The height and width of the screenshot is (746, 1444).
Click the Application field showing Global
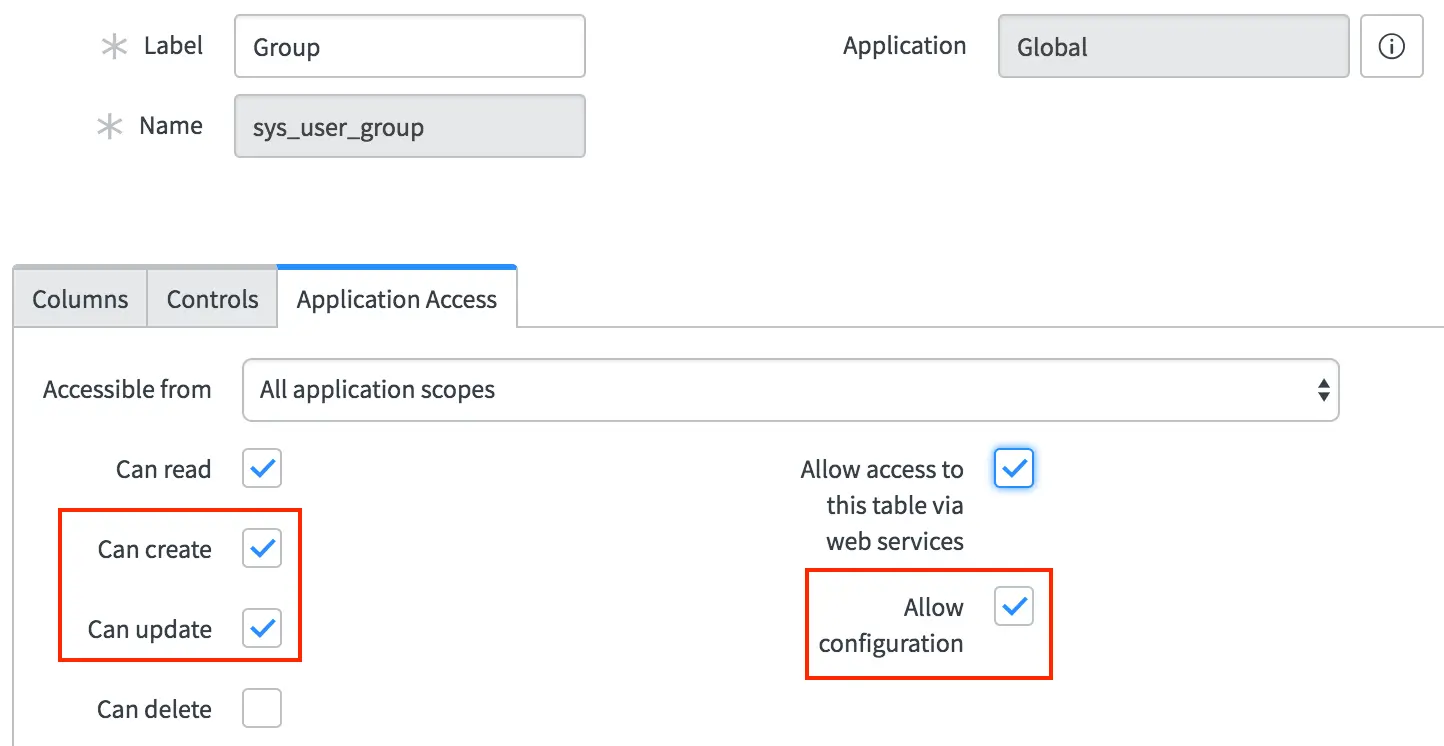pyautogui.click(x=1174, y=46)
